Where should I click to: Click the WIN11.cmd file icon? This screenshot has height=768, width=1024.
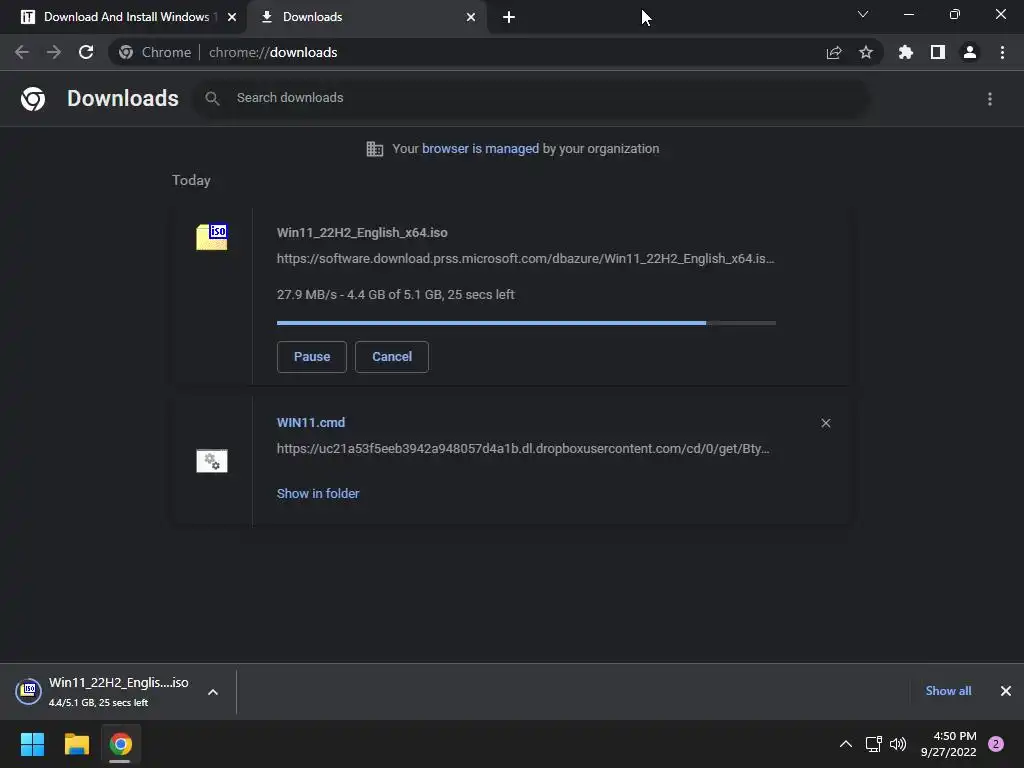(x=212, y=460)
